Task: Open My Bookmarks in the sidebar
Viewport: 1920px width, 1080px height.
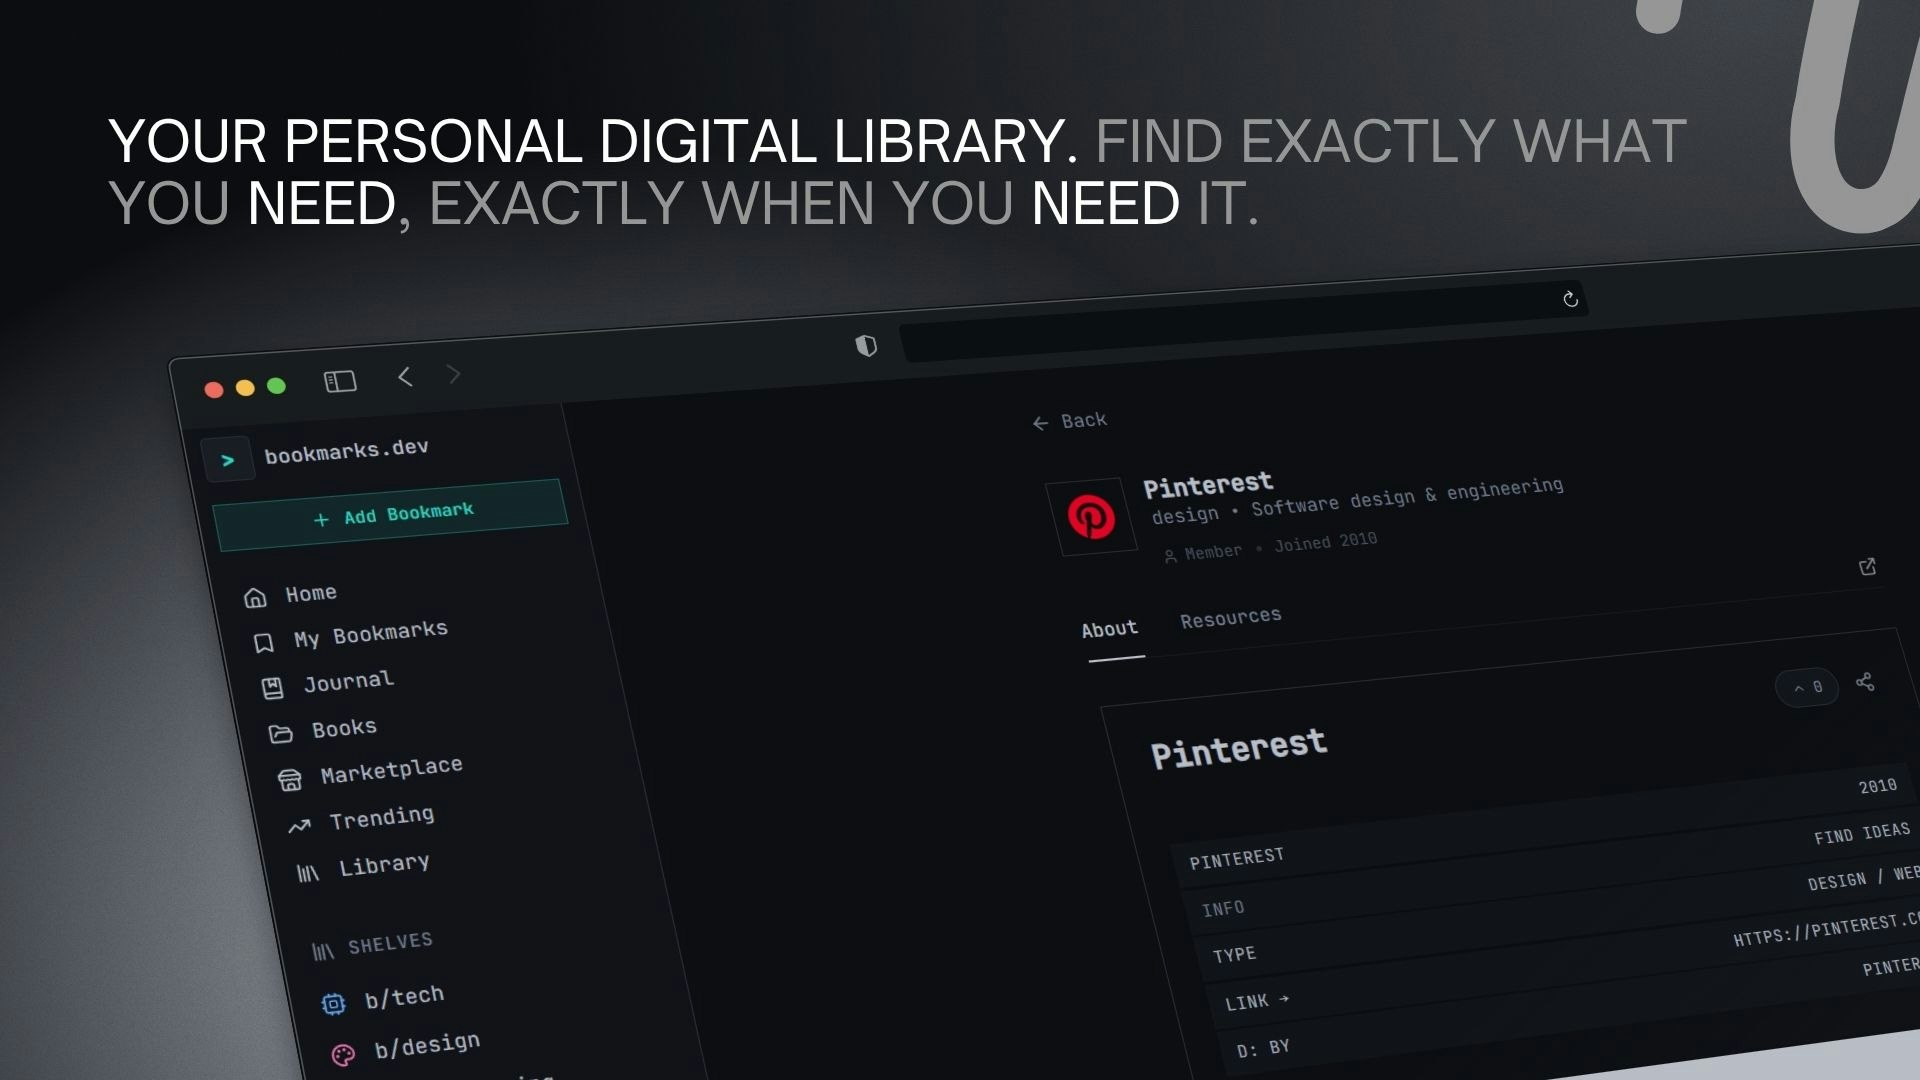Action: click(369, 634)
